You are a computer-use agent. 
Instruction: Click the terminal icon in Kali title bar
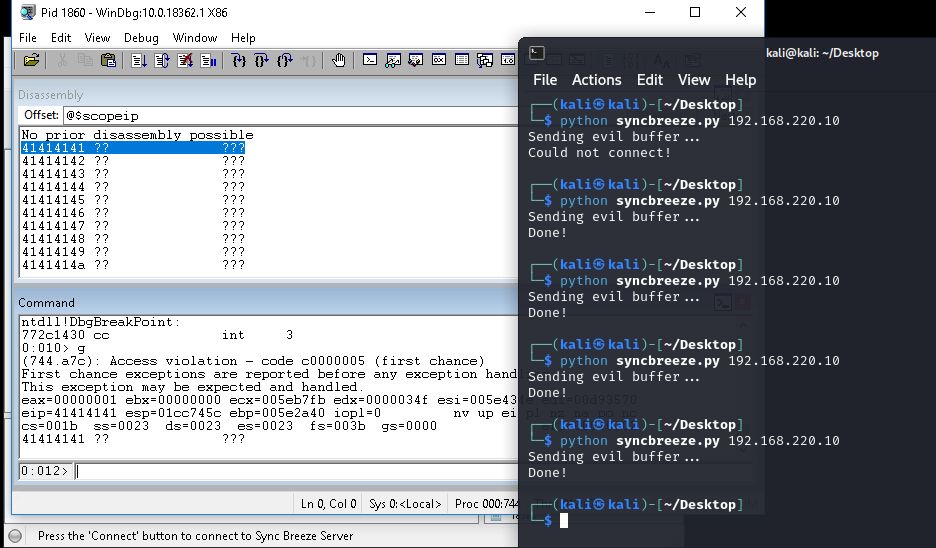coord(537,53)
